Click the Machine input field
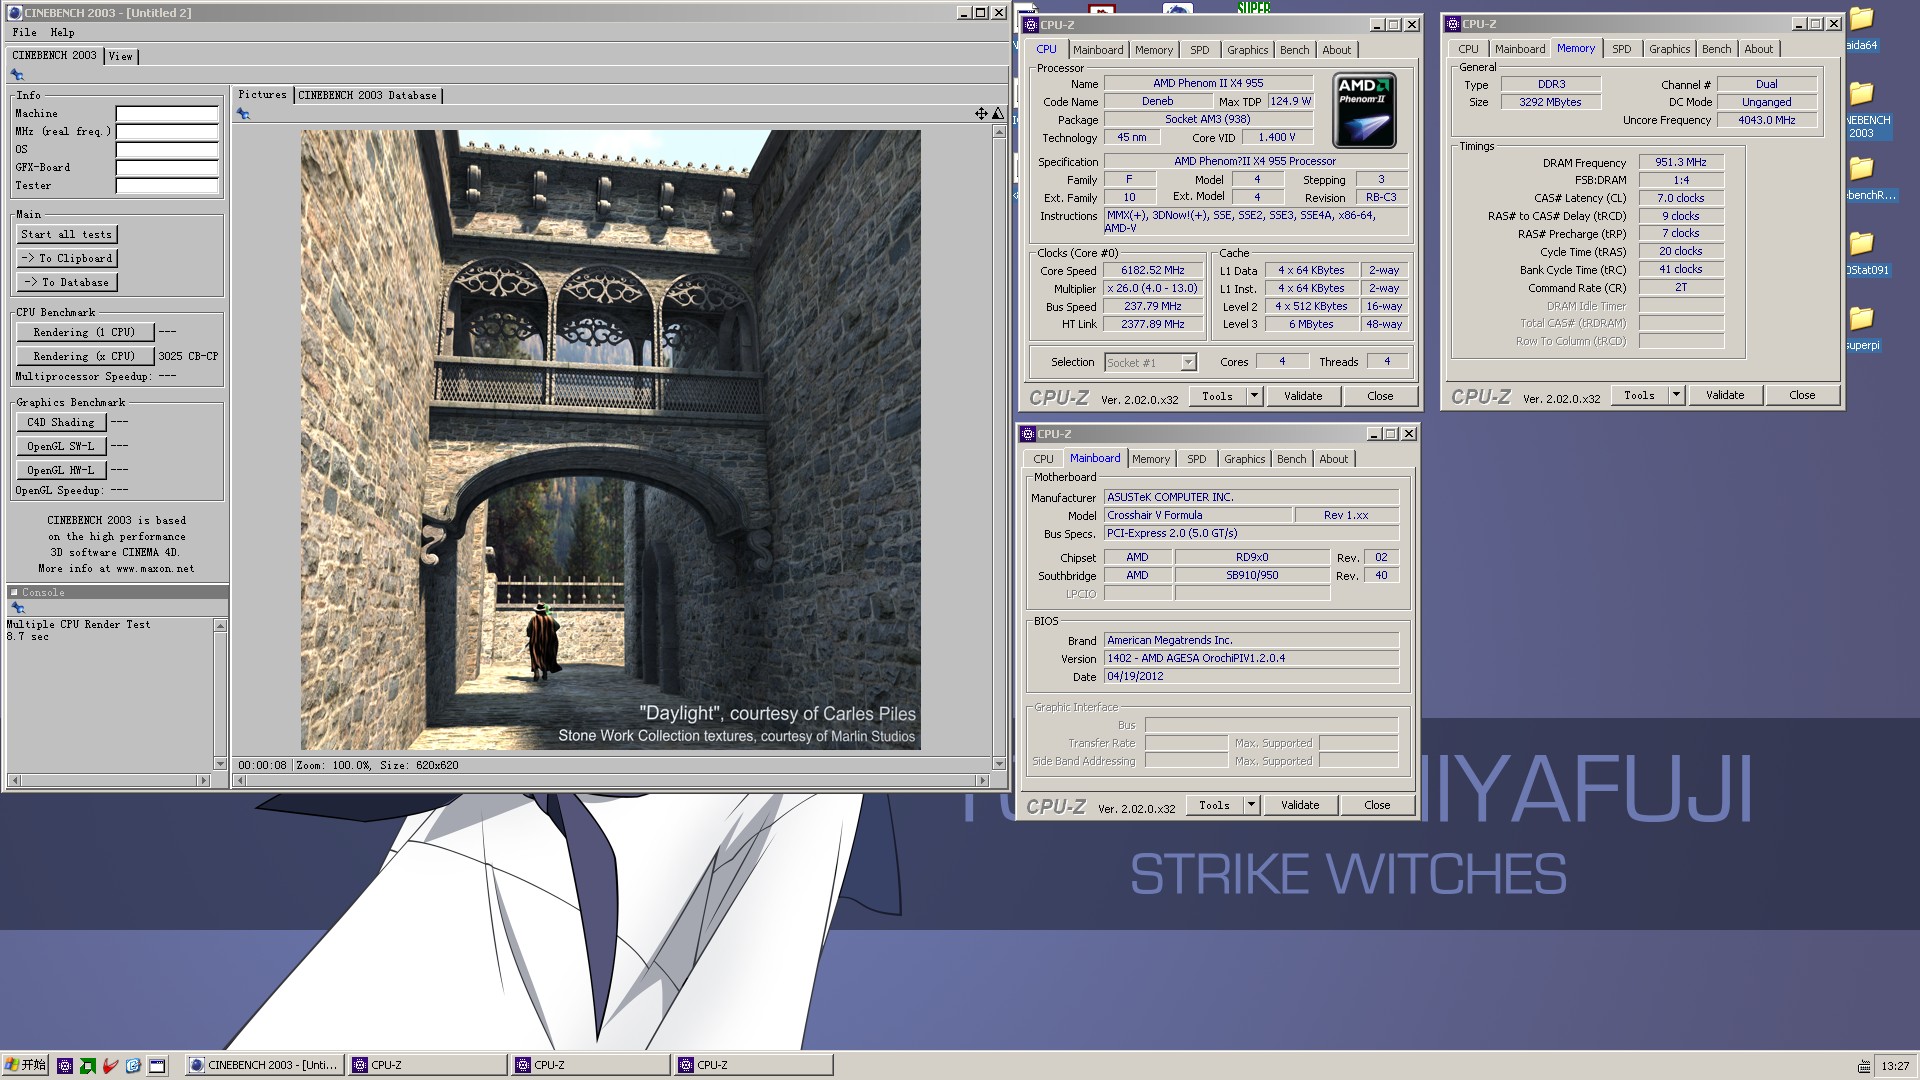 point(167,114)
